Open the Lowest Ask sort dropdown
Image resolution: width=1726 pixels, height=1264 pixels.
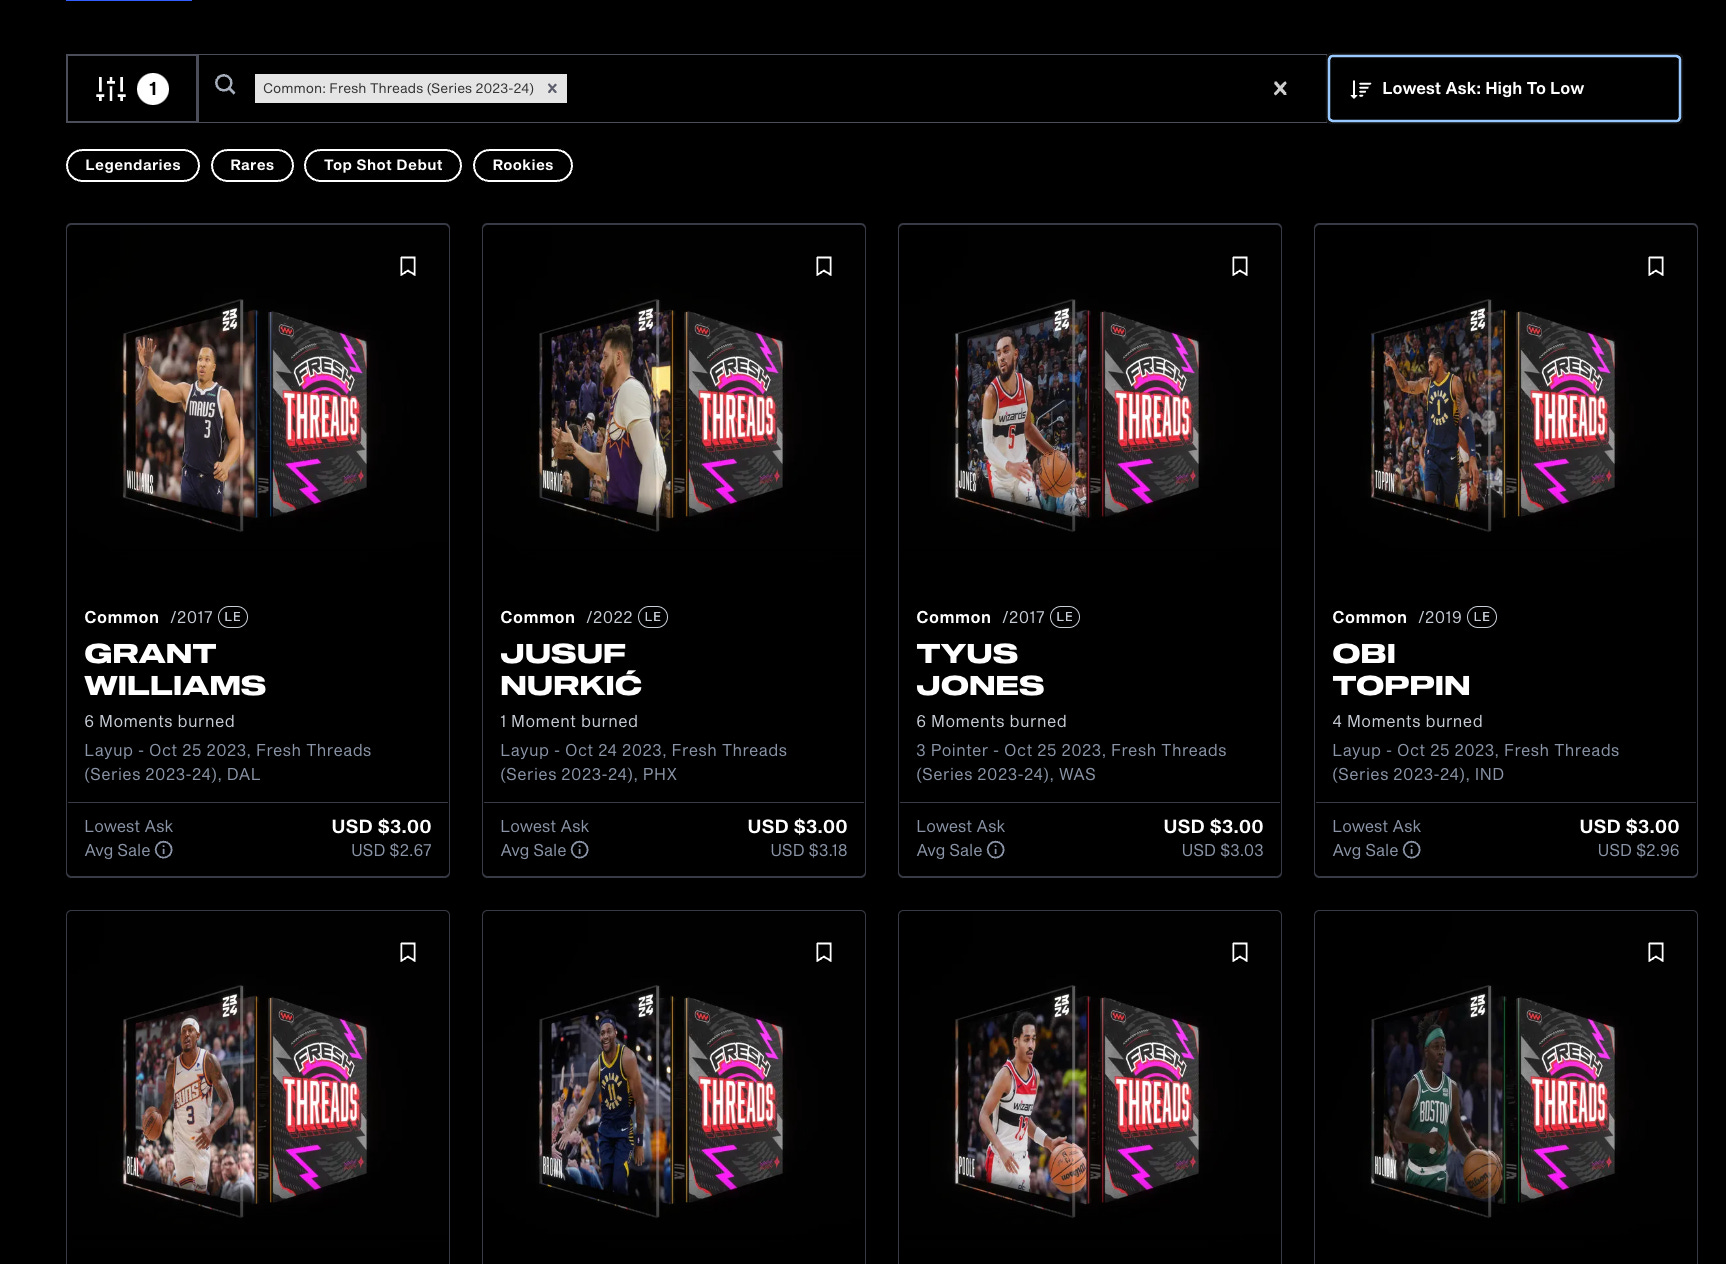[1504, 88]
